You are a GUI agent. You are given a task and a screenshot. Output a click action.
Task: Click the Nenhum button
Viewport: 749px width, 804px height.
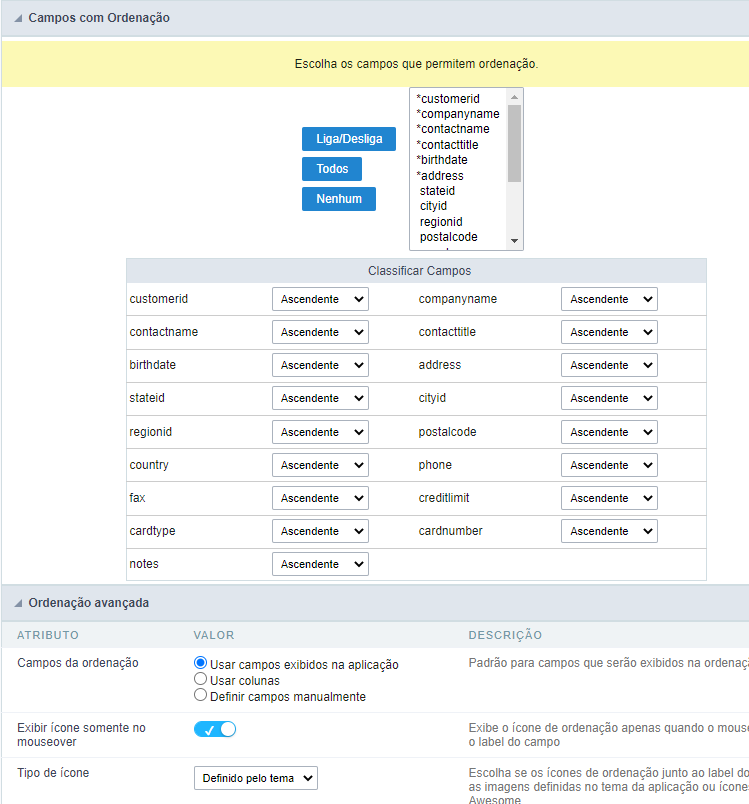pyautogui.click(x=338, y=199)
